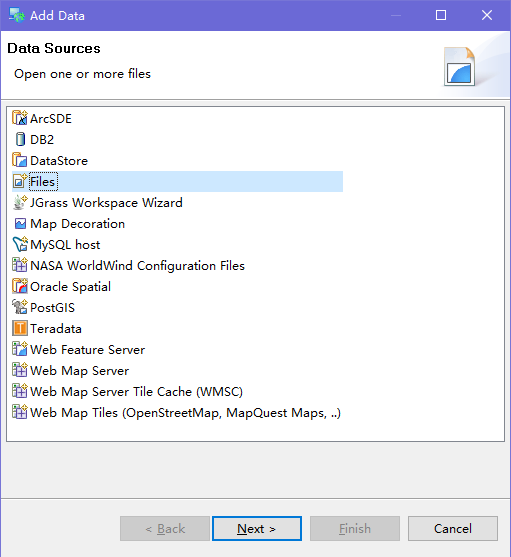Screen dimensions: 511x557
Task: Click the MySQL host icon
Action: (x=20, y=244)
